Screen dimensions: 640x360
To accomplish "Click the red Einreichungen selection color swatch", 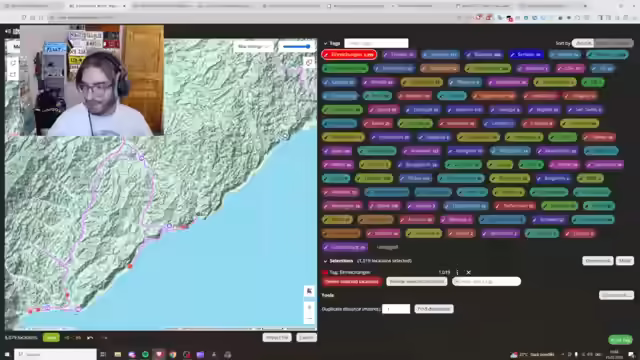I will pos(325,272).
